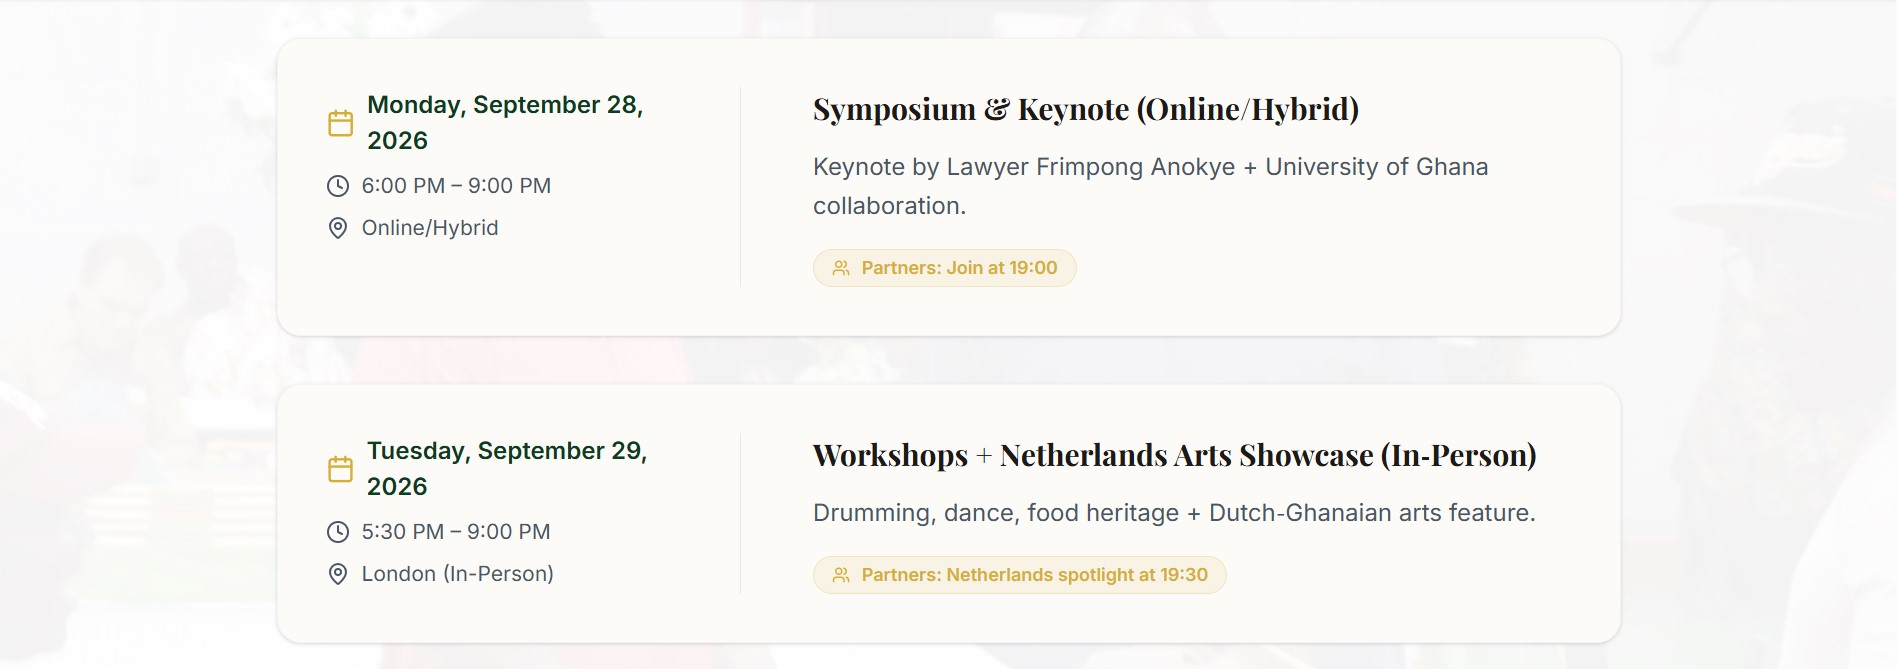Click the people icon in the Join at 19:00 badge

pos(841,268)
